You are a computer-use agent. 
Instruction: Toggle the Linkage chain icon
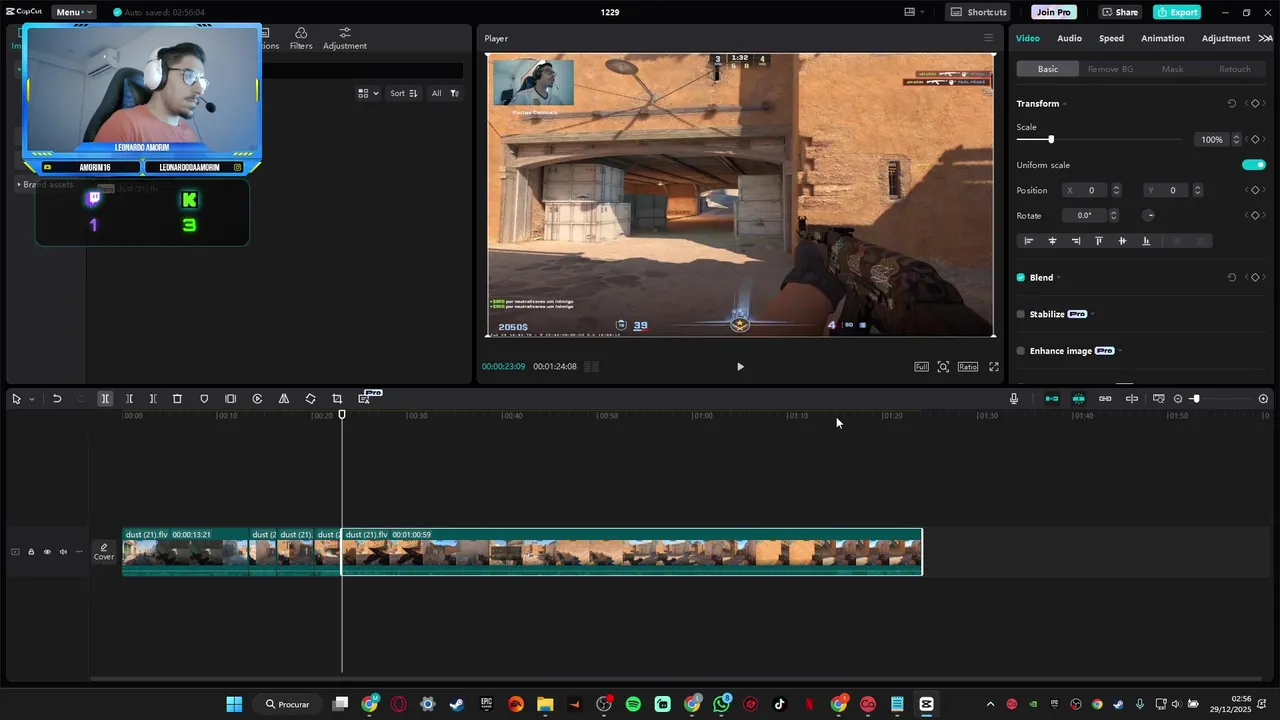[x=1105, y=399]
